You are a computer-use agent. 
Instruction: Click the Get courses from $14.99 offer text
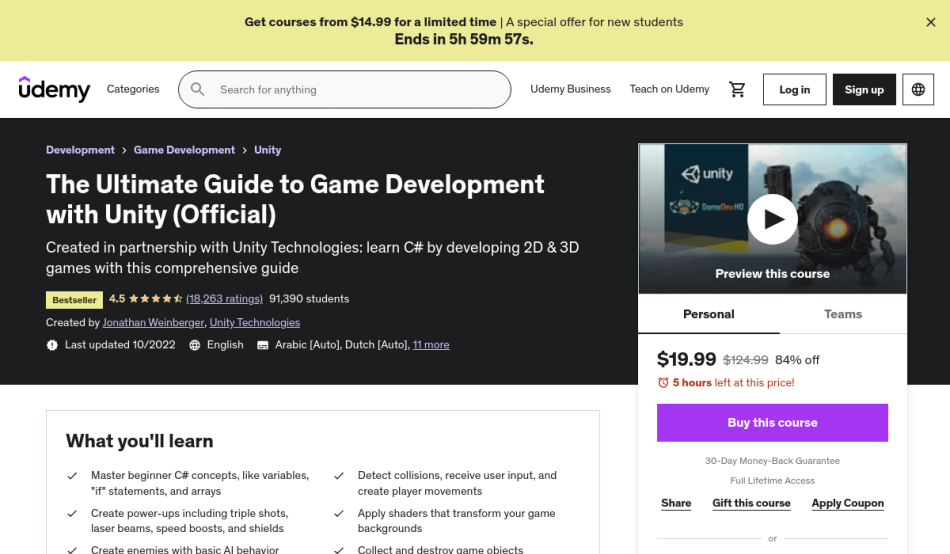click(370, 22)
